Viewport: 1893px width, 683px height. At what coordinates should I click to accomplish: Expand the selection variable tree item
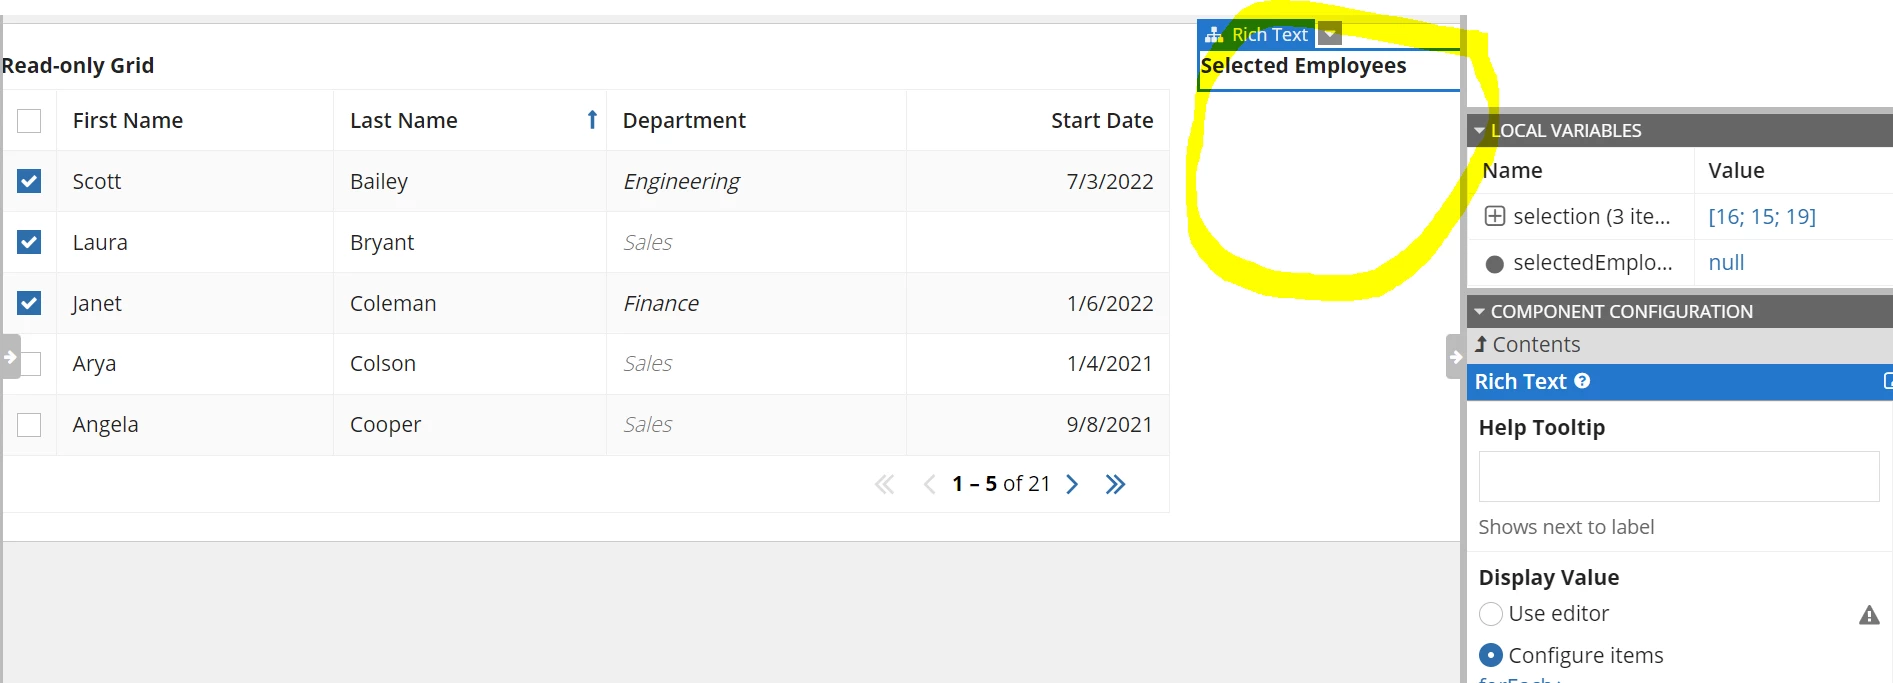[1495, 216]
